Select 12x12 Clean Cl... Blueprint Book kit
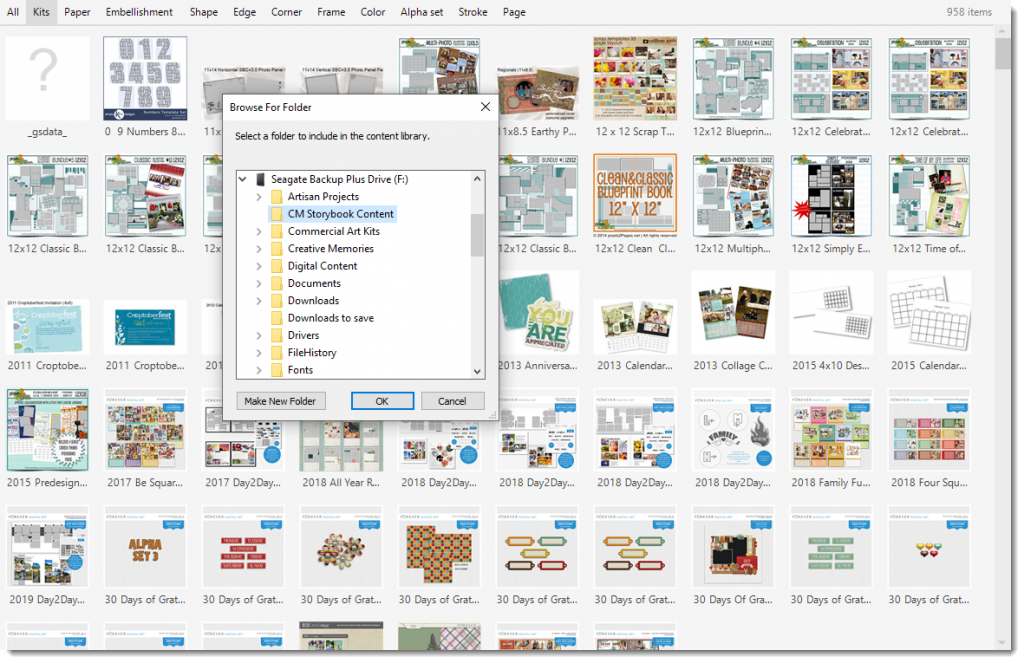Viewport: 1024px width, 663px height. [635, 196]
